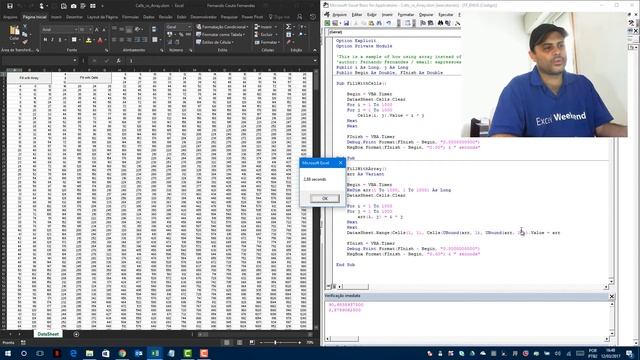Apply the red font color button
Screen dimensions: 640x360
click(100, 40)
